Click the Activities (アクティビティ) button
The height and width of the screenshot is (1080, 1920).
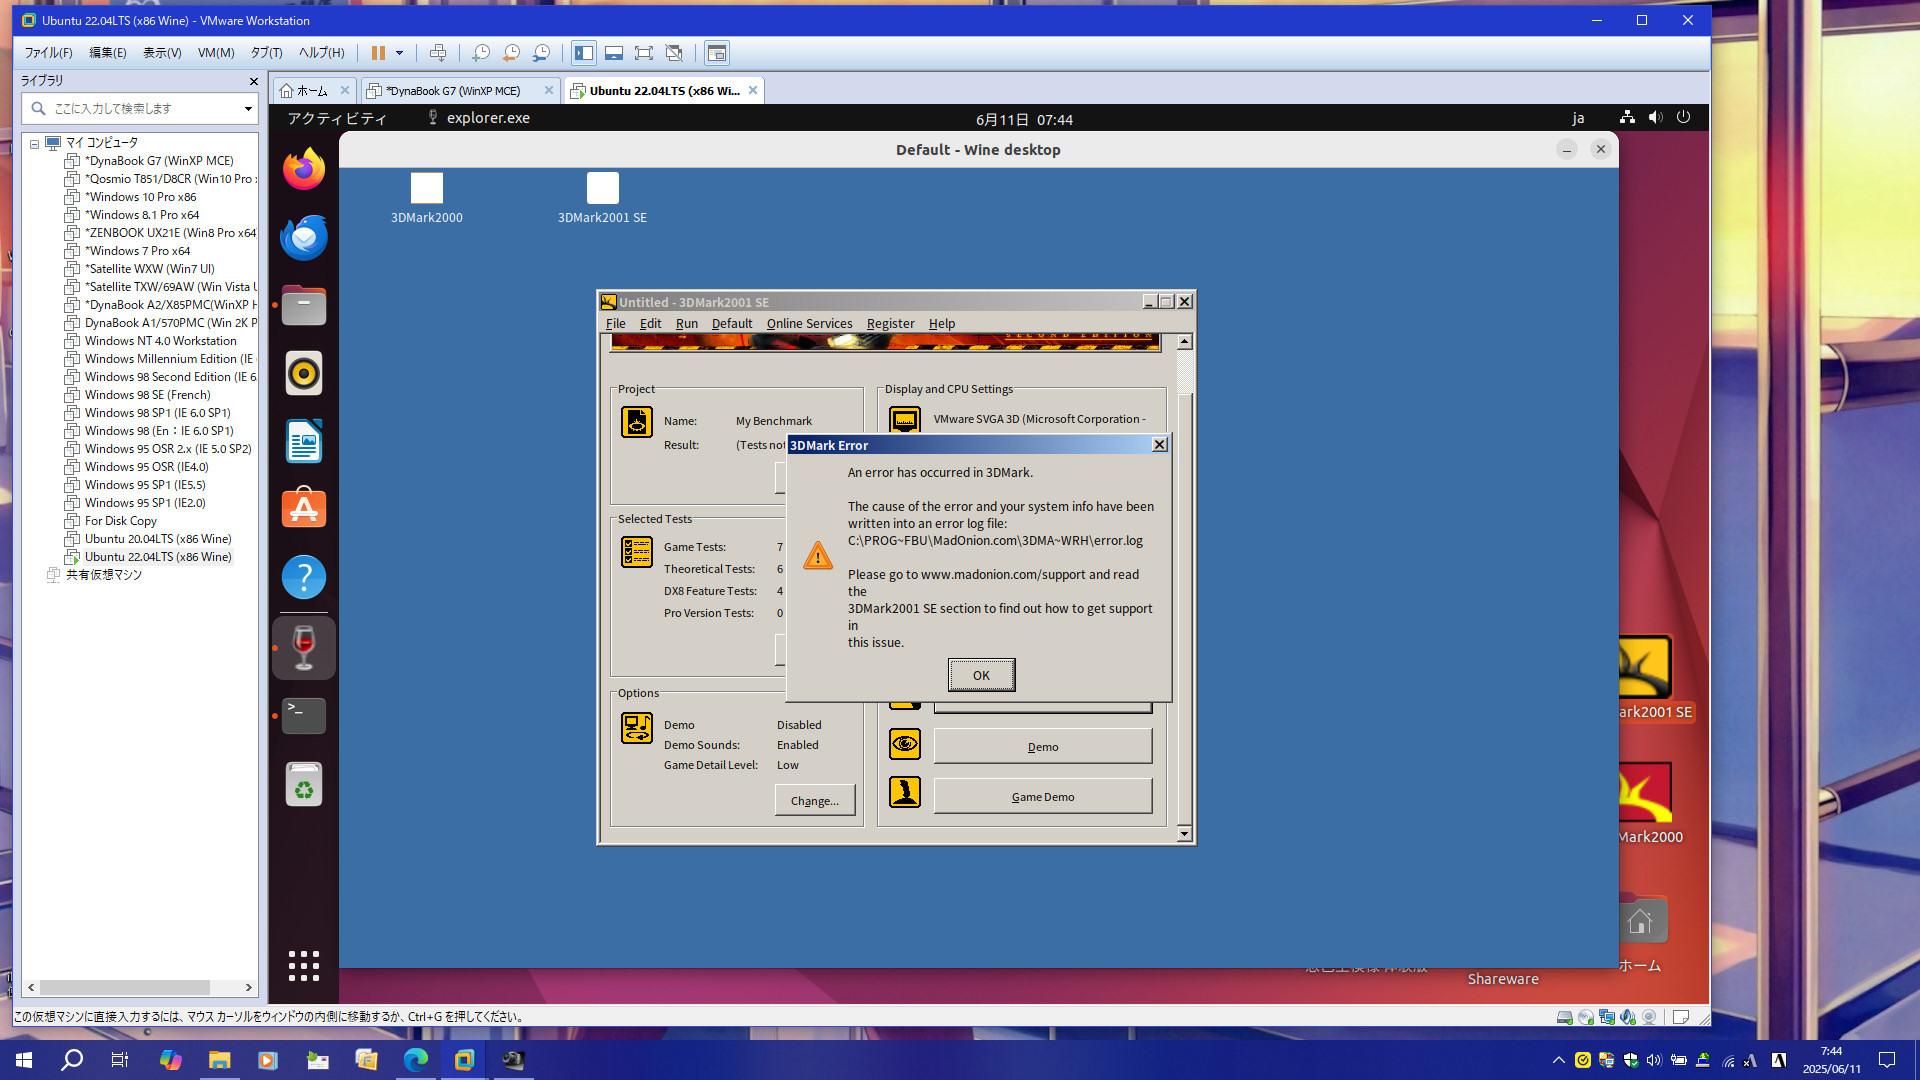337,118
